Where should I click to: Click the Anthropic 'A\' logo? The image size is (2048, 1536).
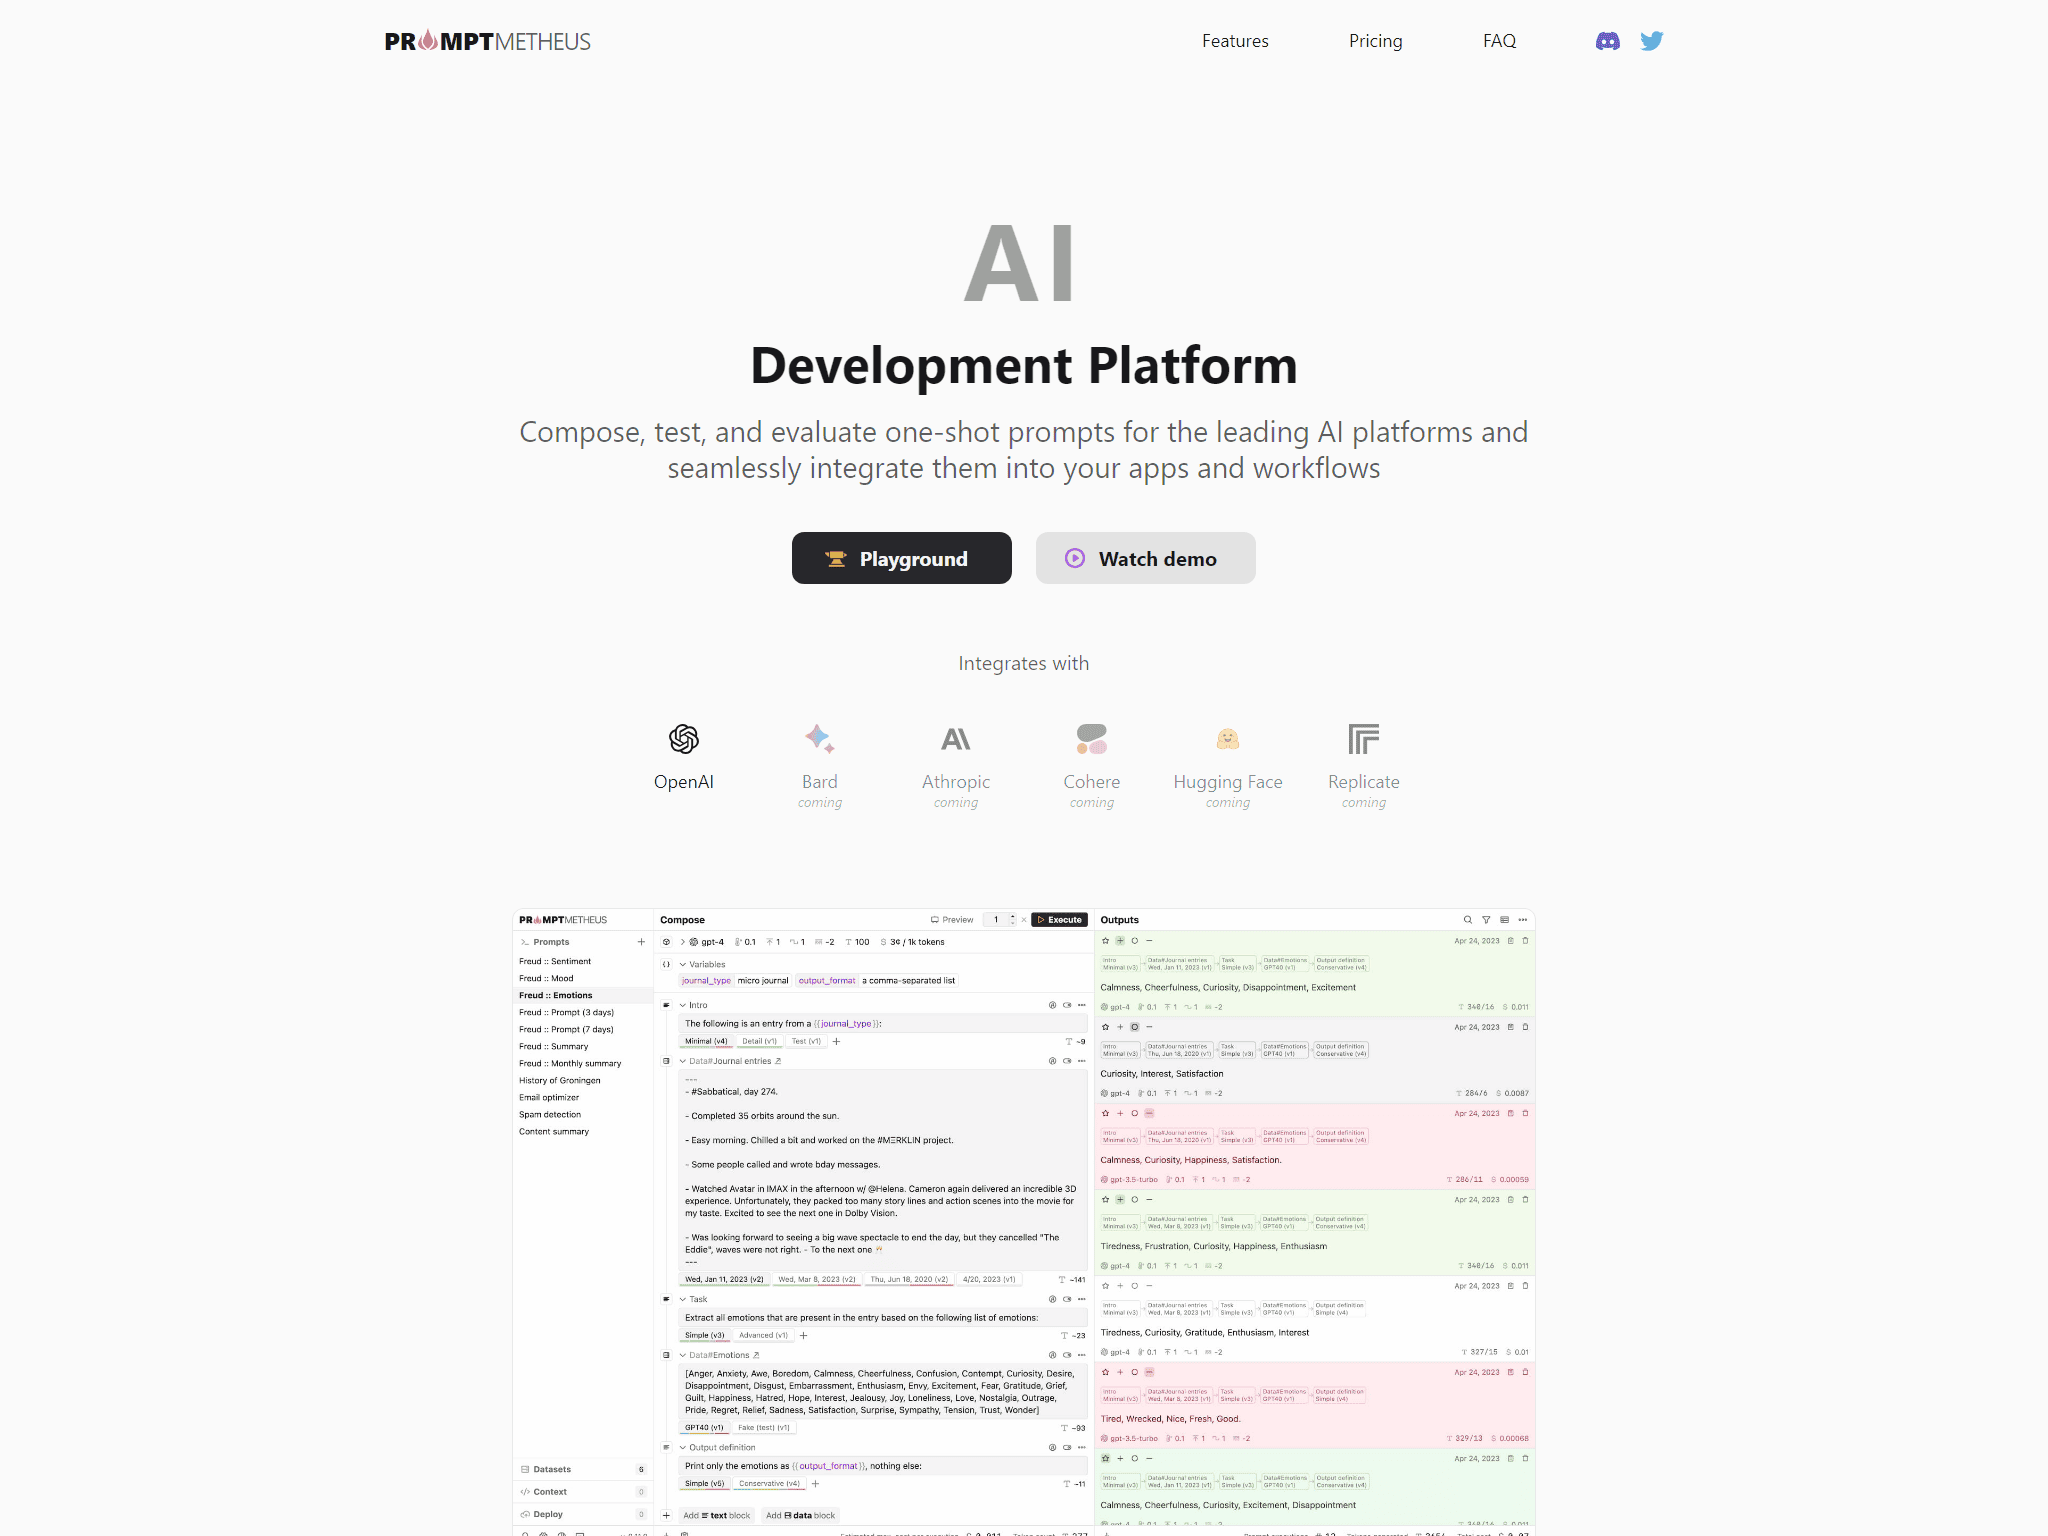coord(956,739)
